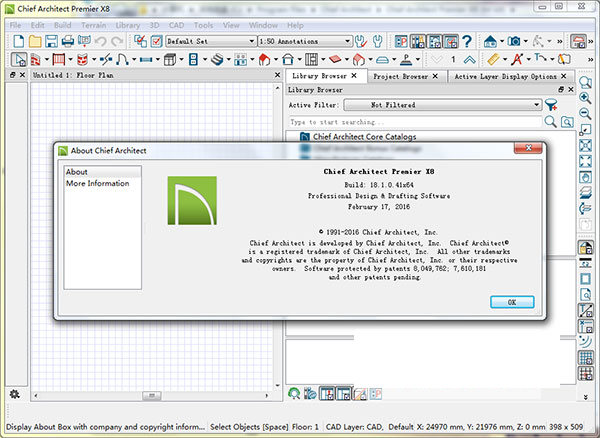Expand the dropdown arrow next to Wall tools

coord(47,60)
